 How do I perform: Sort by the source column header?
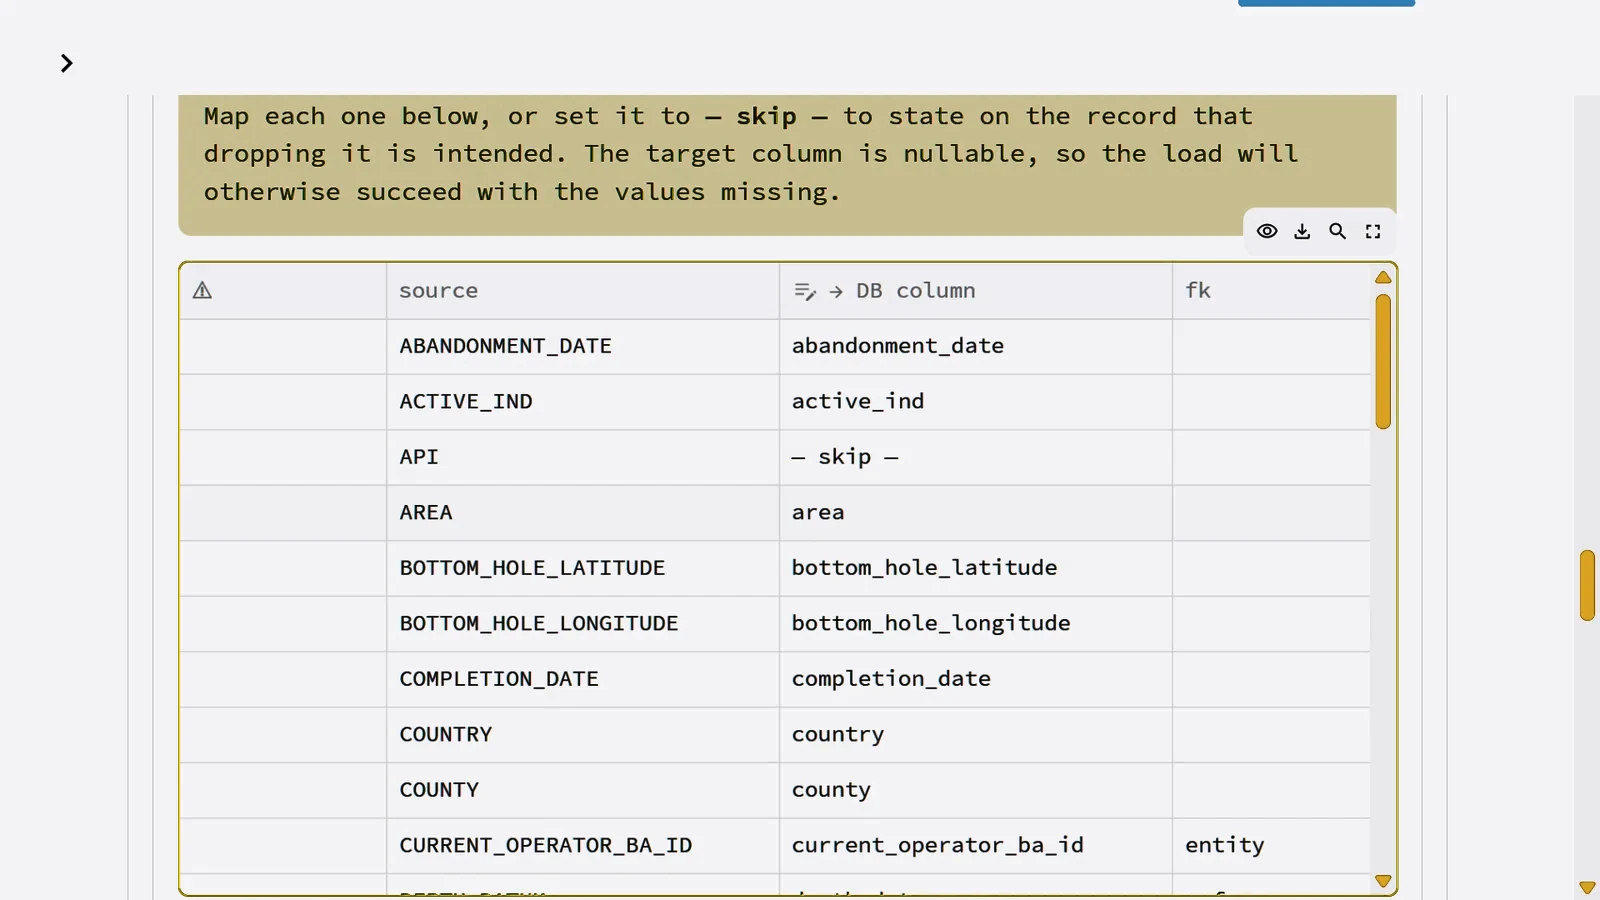(x=583, y=291)
